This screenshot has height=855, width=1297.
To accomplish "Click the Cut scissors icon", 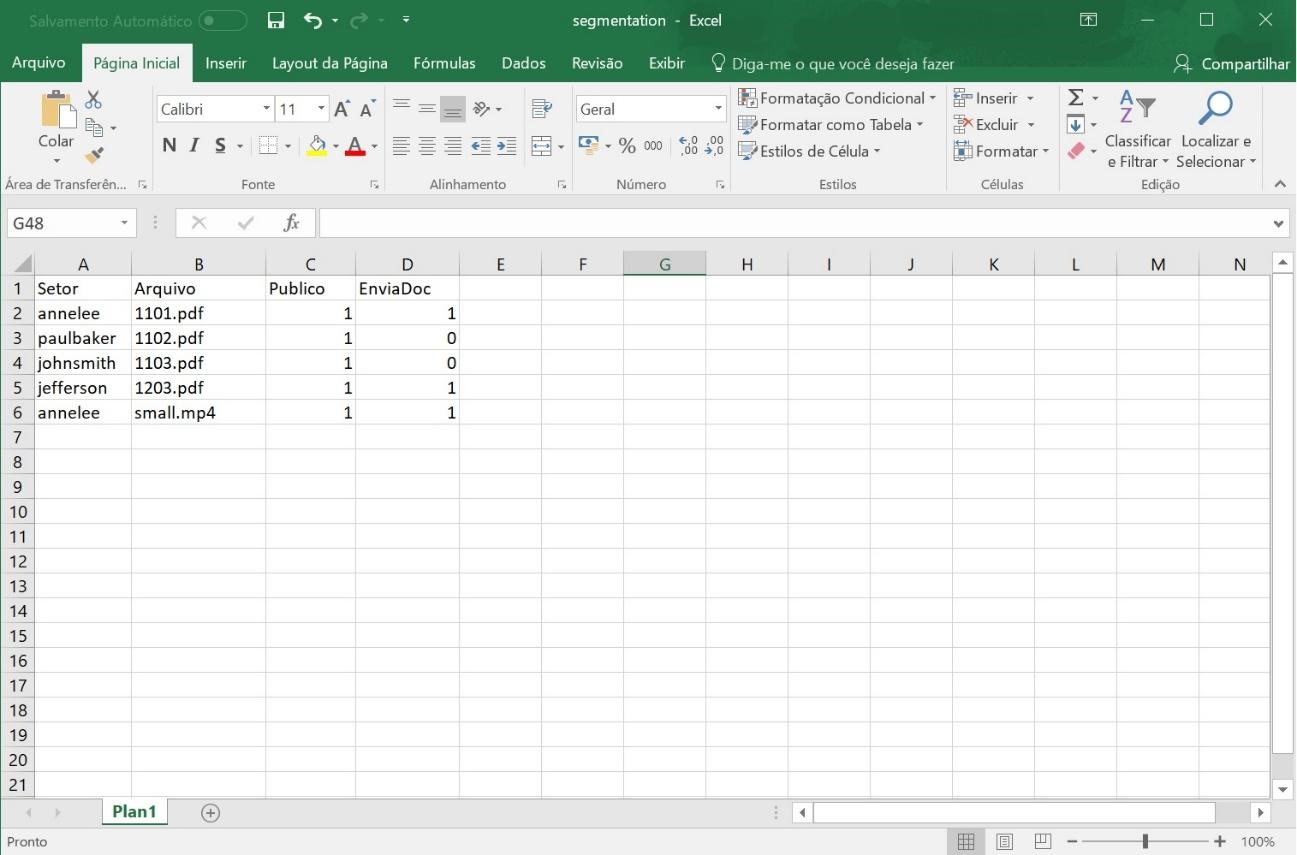I will click(94, 100).
